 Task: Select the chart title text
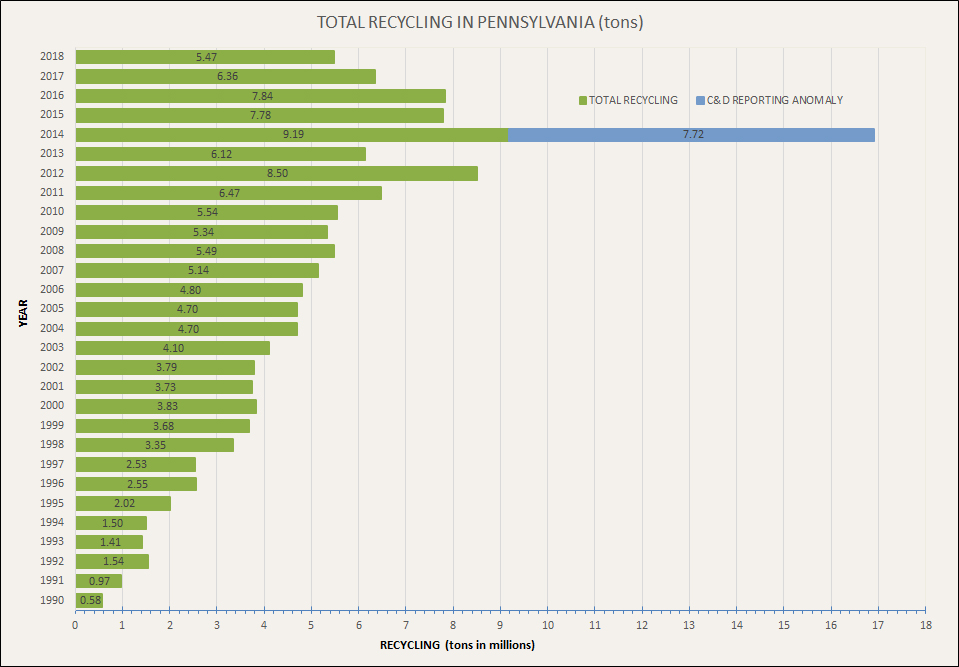point(479,21)
